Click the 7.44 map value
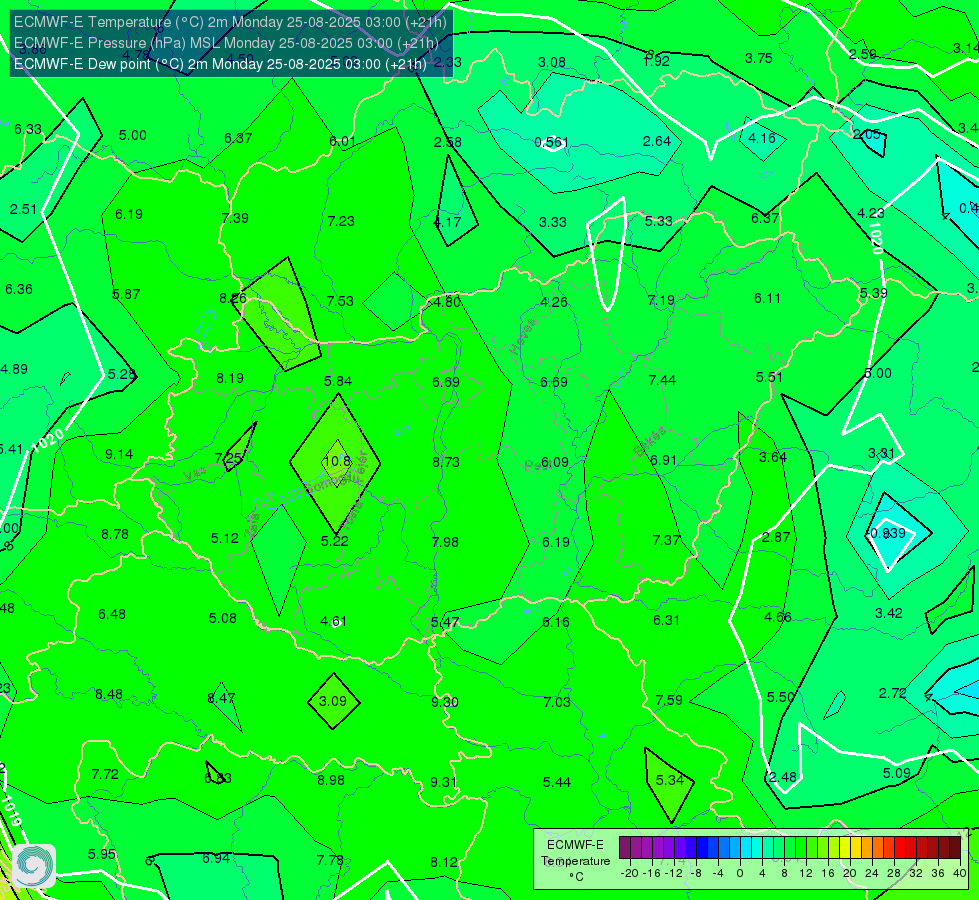Image resolution: width=979 pixels, height=900 pixels. (x=662, y=380)
